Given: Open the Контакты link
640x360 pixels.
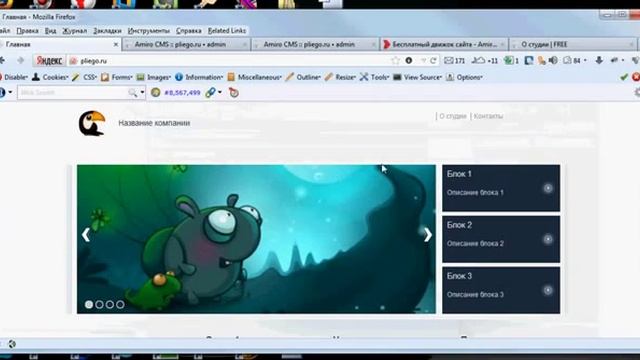Looking at the screenshot, I should pos(488,116).
